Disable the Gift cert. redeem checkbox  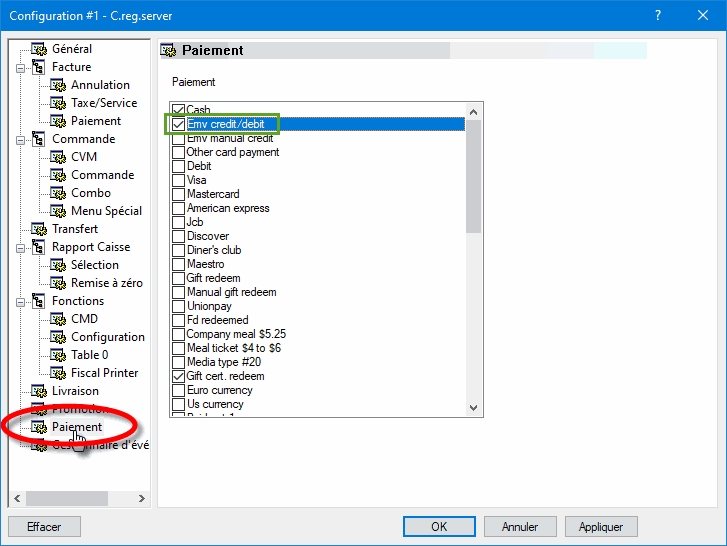pos(178,376)
